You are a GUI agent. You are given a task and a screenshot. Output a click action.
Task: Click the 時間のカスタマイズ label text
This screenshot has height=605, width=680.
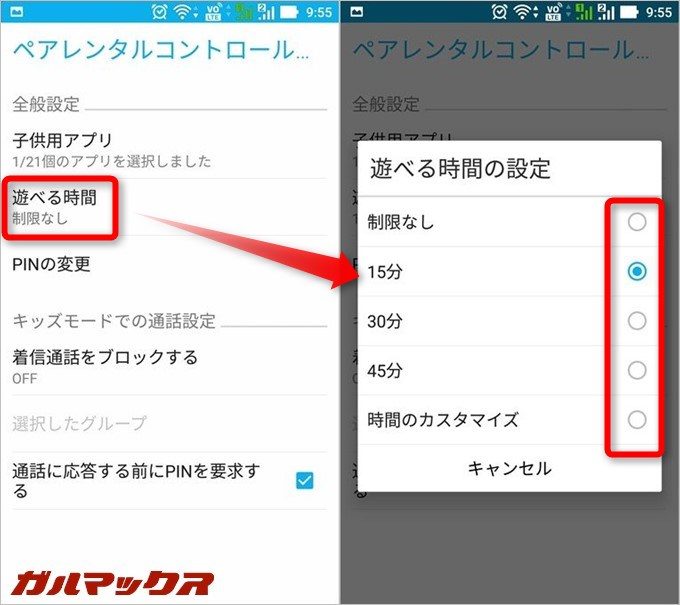click(443, 420)
